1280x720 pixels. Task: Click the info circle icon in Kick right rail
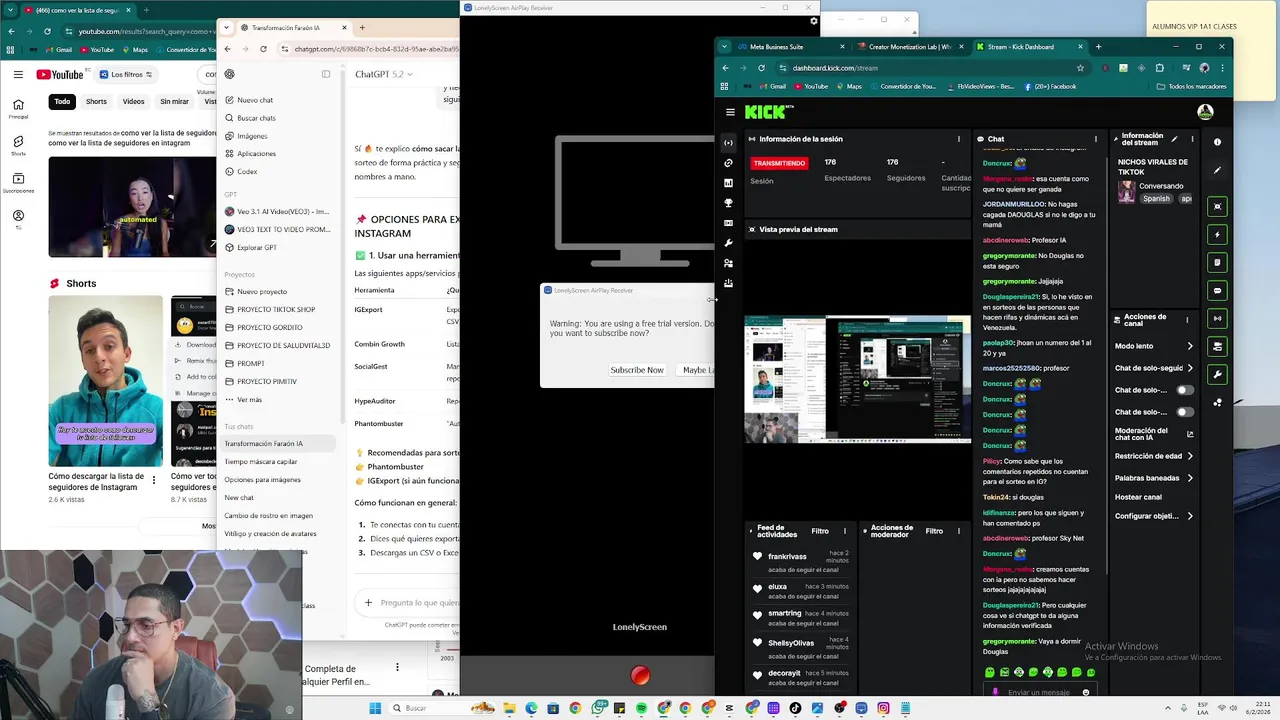pyautogui.click(x=1217, y=142)
